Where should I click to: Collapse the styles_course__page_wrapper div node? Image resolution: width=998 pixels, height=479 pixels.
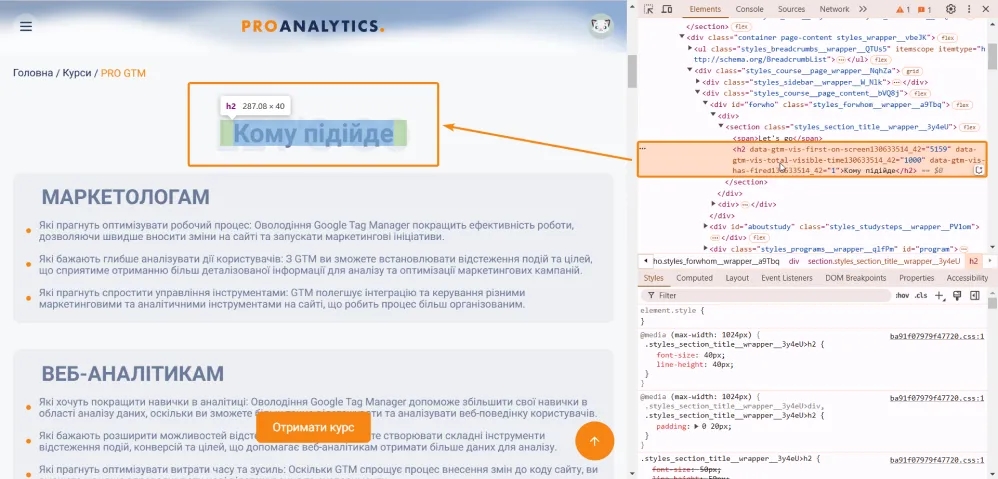[x=690, y=71]
